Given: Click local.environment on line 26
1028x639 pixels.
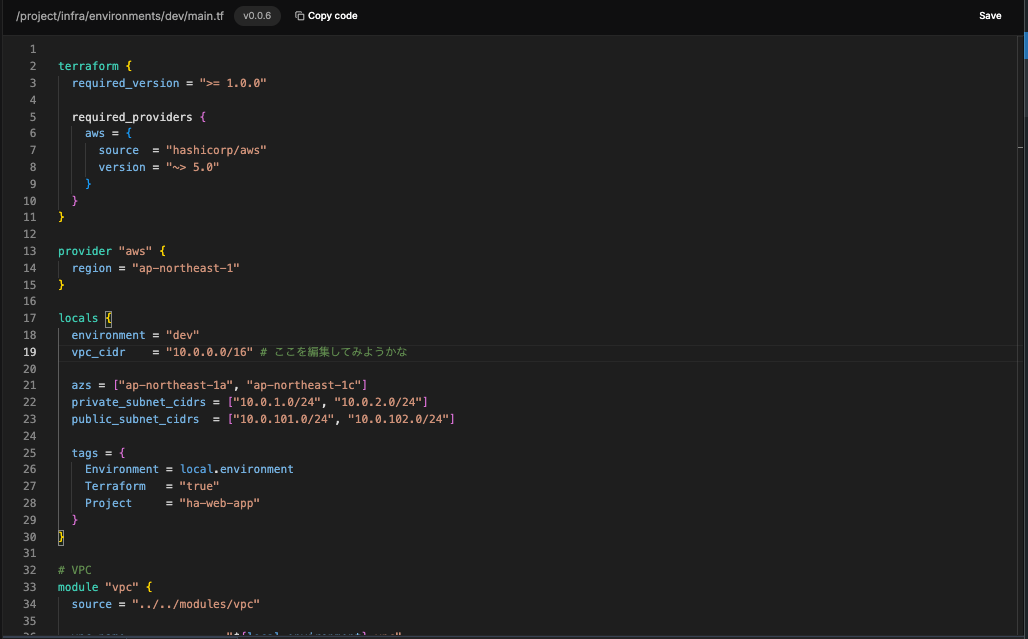Looking at the screenshot, I should coord(237,469).
